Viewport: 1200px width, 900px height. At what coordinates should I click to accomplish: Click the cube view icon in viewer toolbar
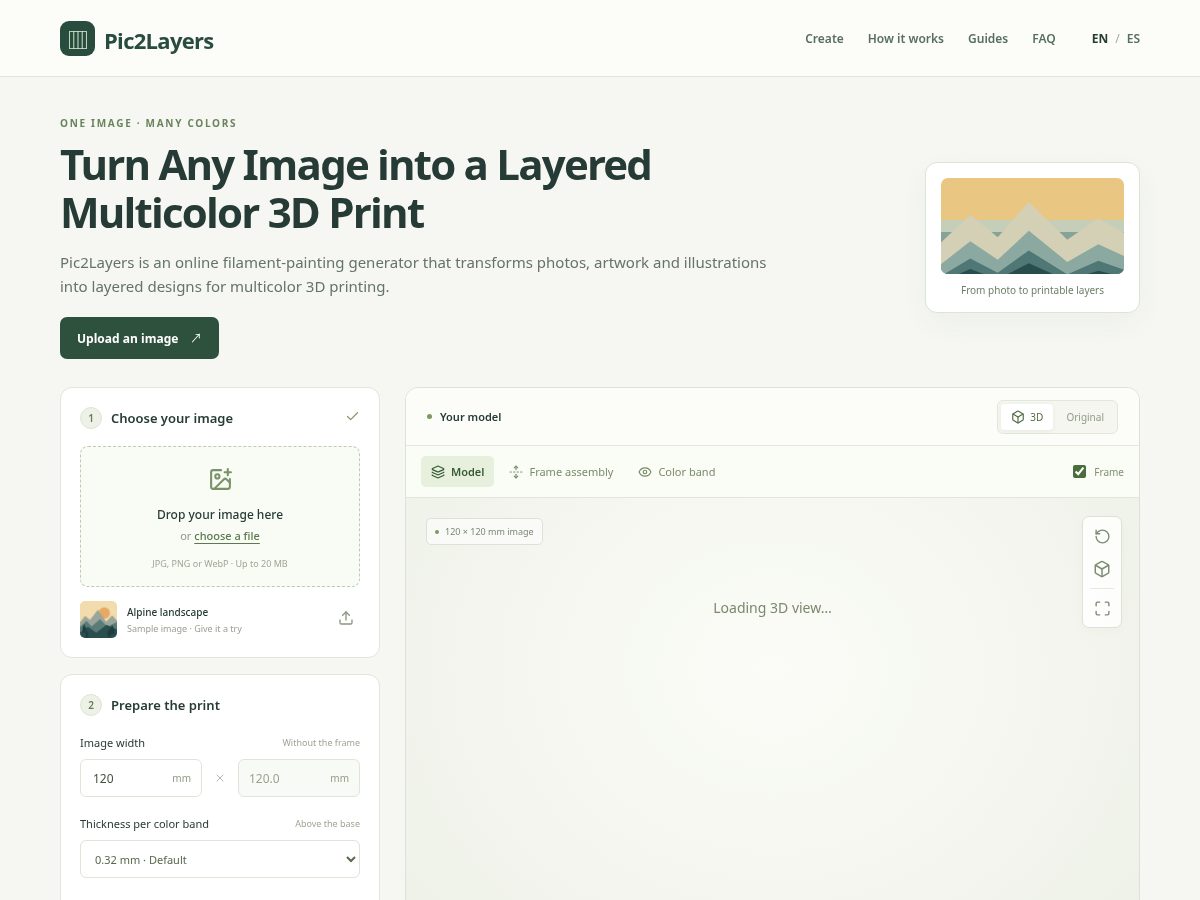pos(1102,569)
